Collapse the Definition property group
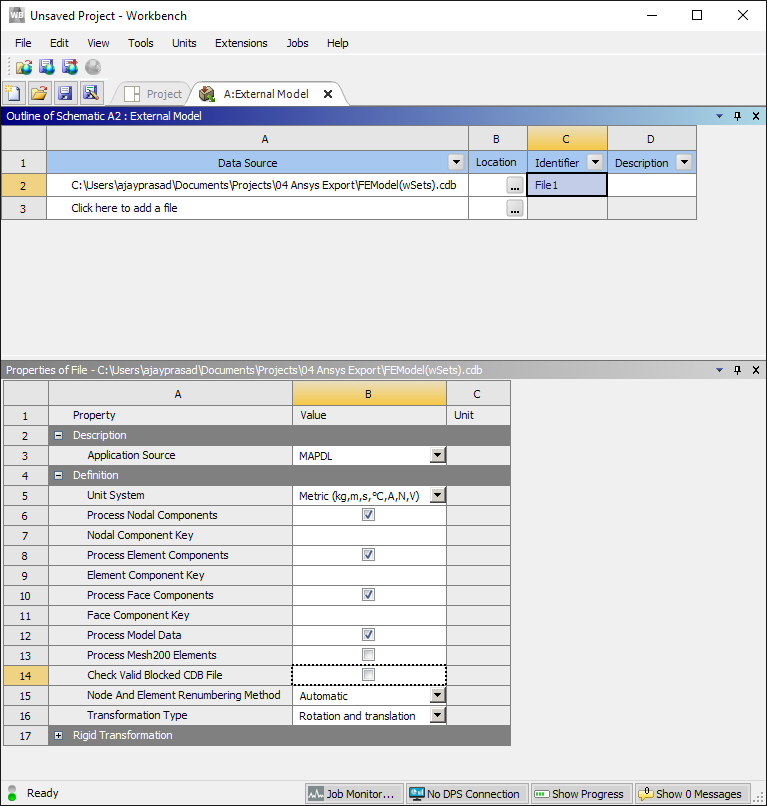767x806 pixels. 59,475
